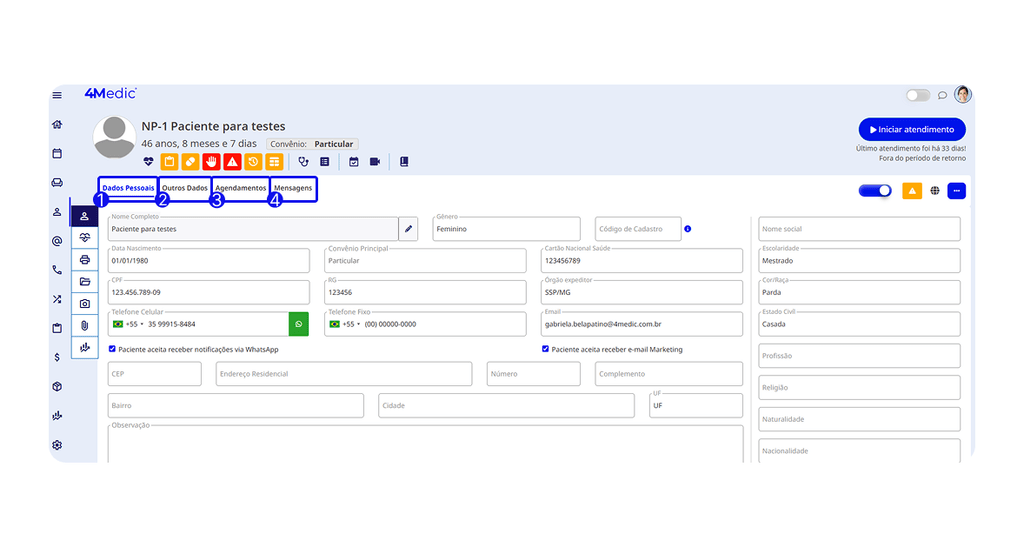Uncheck e-mail Marketing acceptance checkbox
Viewport: 1024px width, 548px height.
click(x=545, y=349)
